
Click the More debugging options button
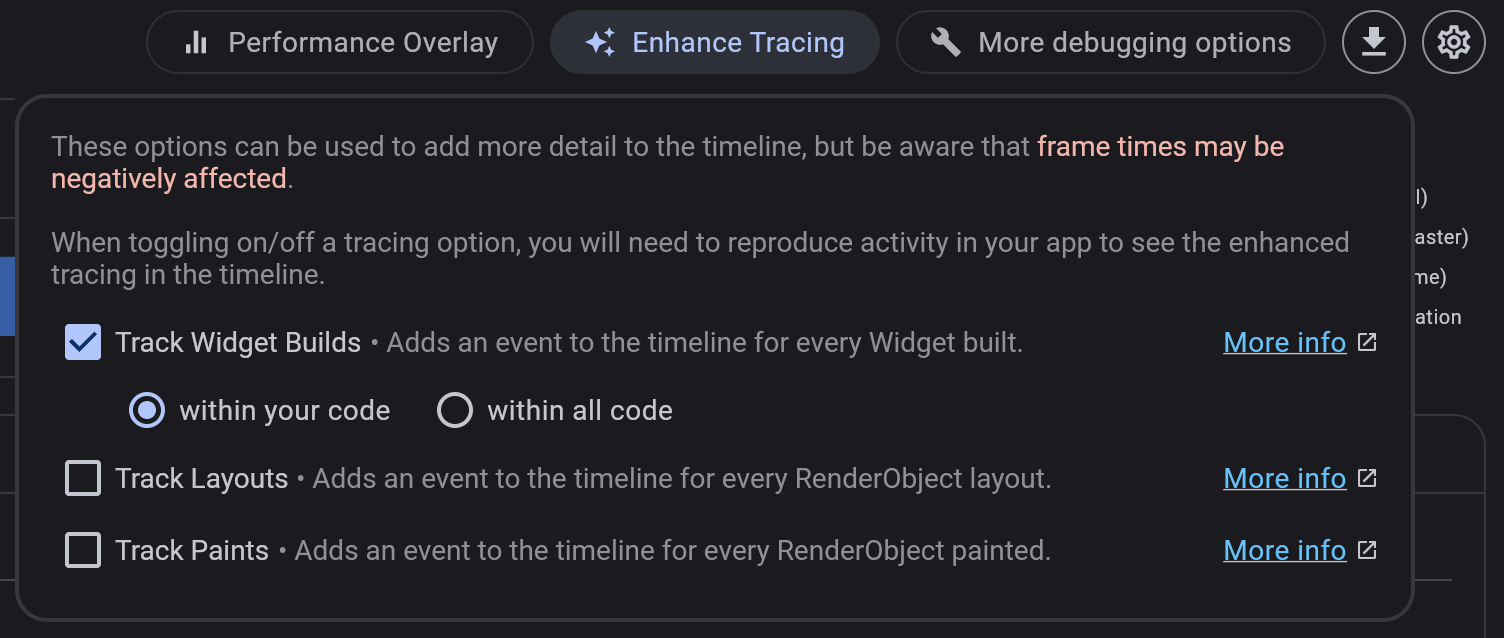1110,42
